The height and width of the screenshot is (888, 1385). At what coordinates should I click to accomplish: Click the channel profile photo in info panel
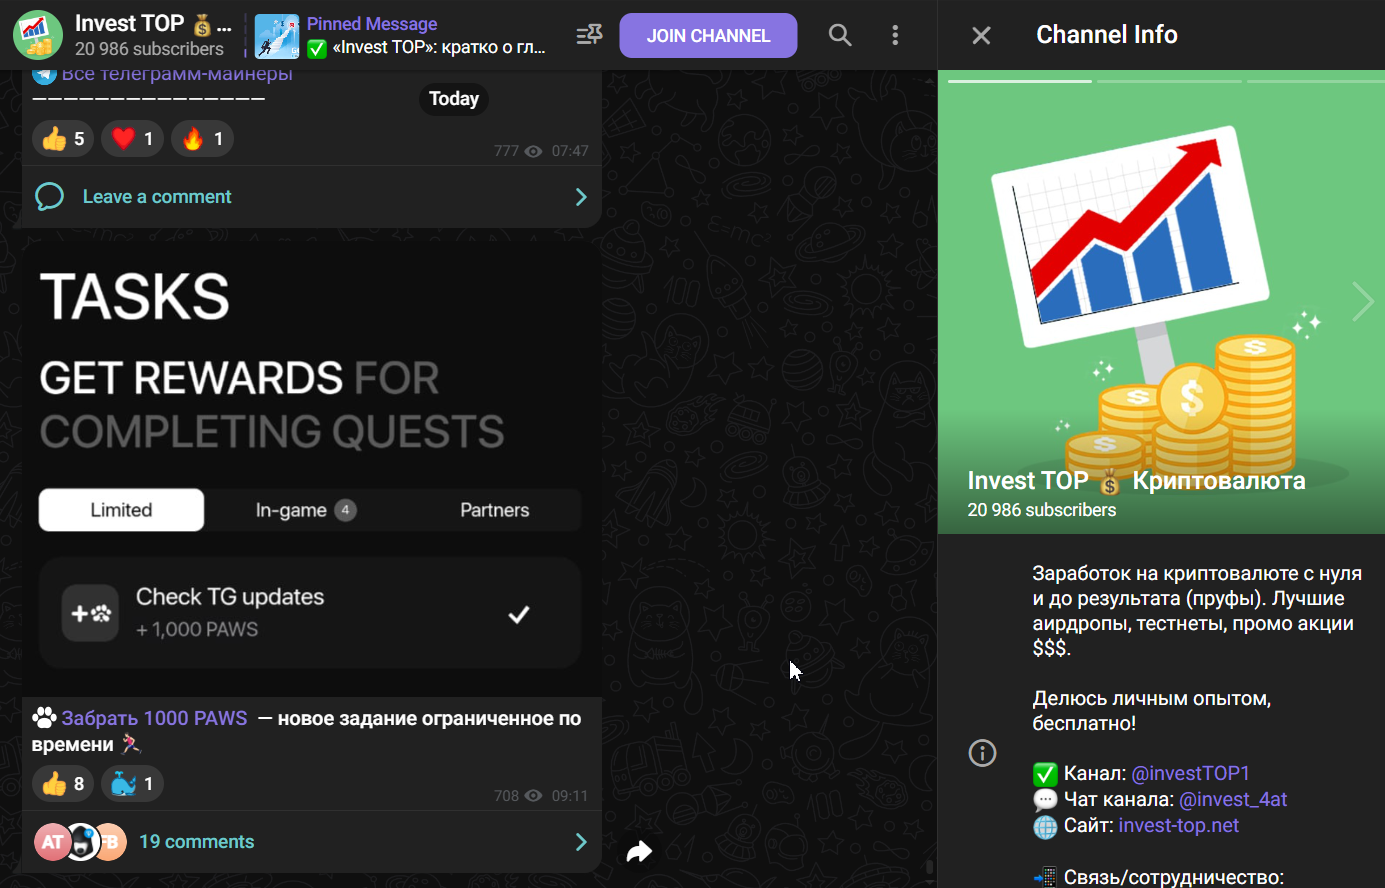[1161, 302]
